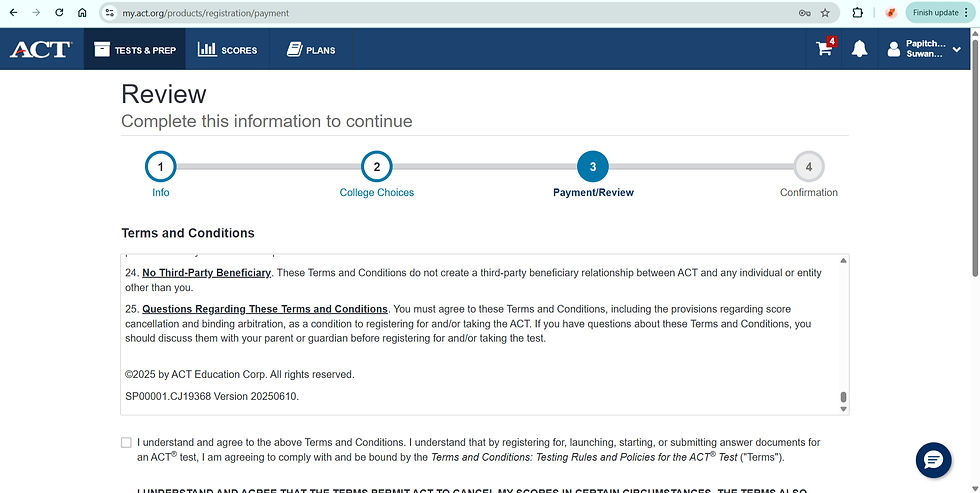
Task: Click the address bar URL
Action: (206, 12)
